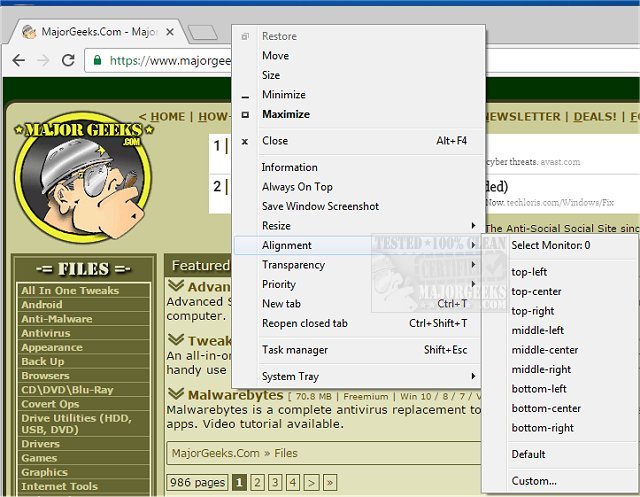Go to page 4 of files

[293, 483]
